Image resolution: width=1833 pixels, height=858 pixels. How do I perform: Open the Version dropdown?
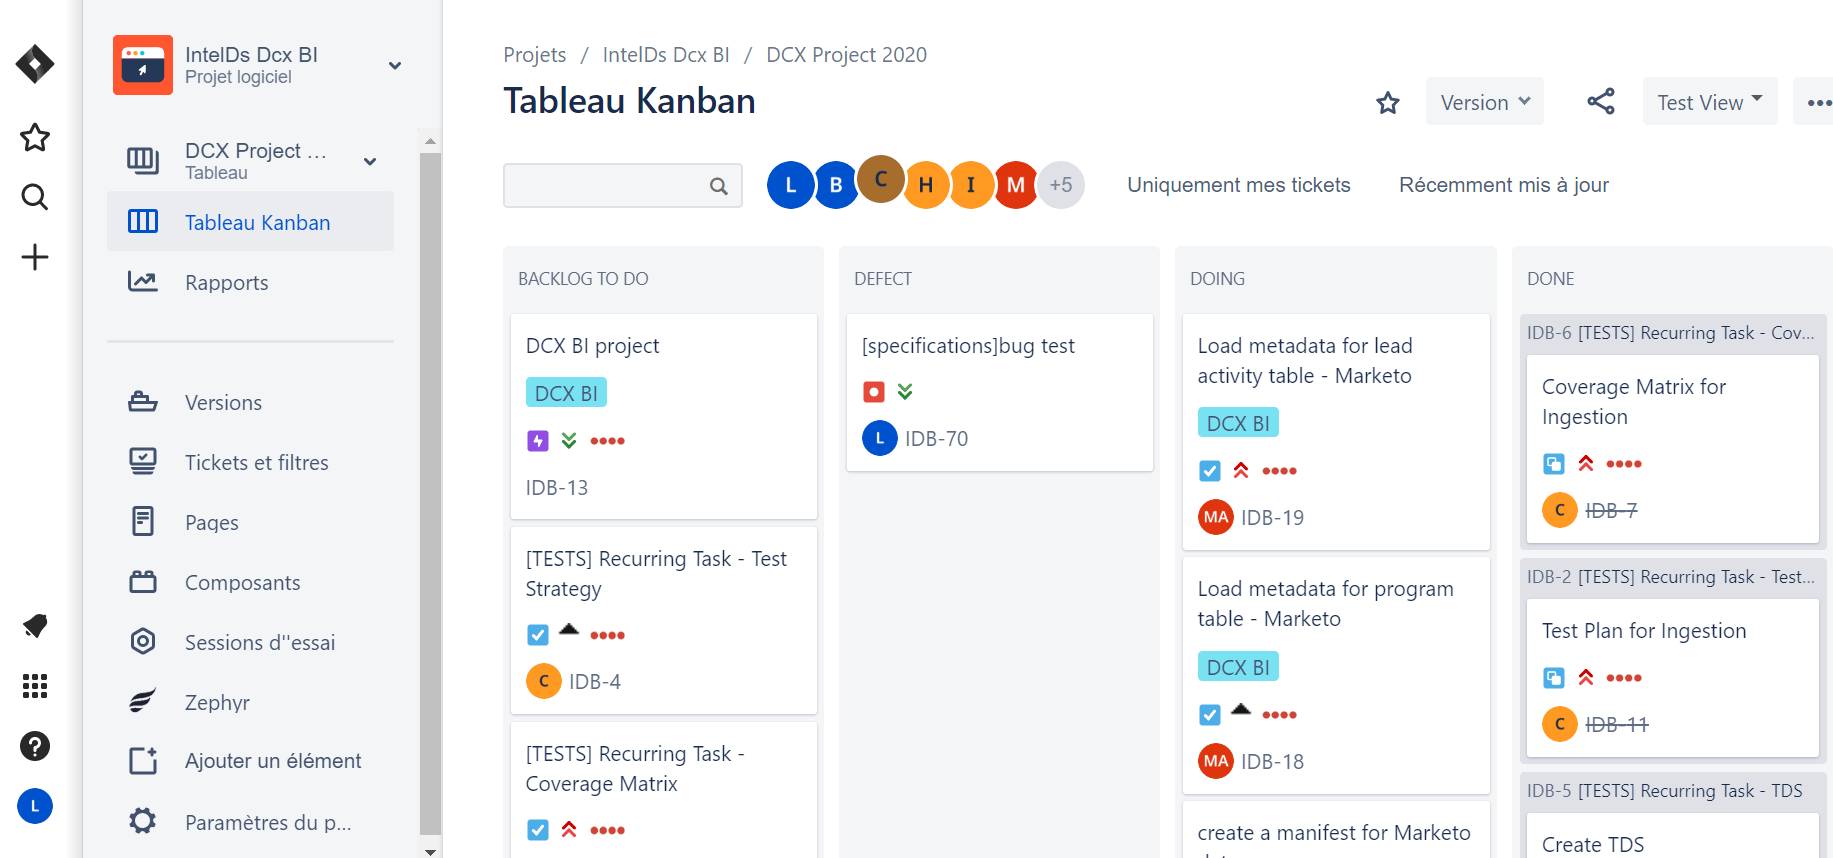pos(1484,101)
